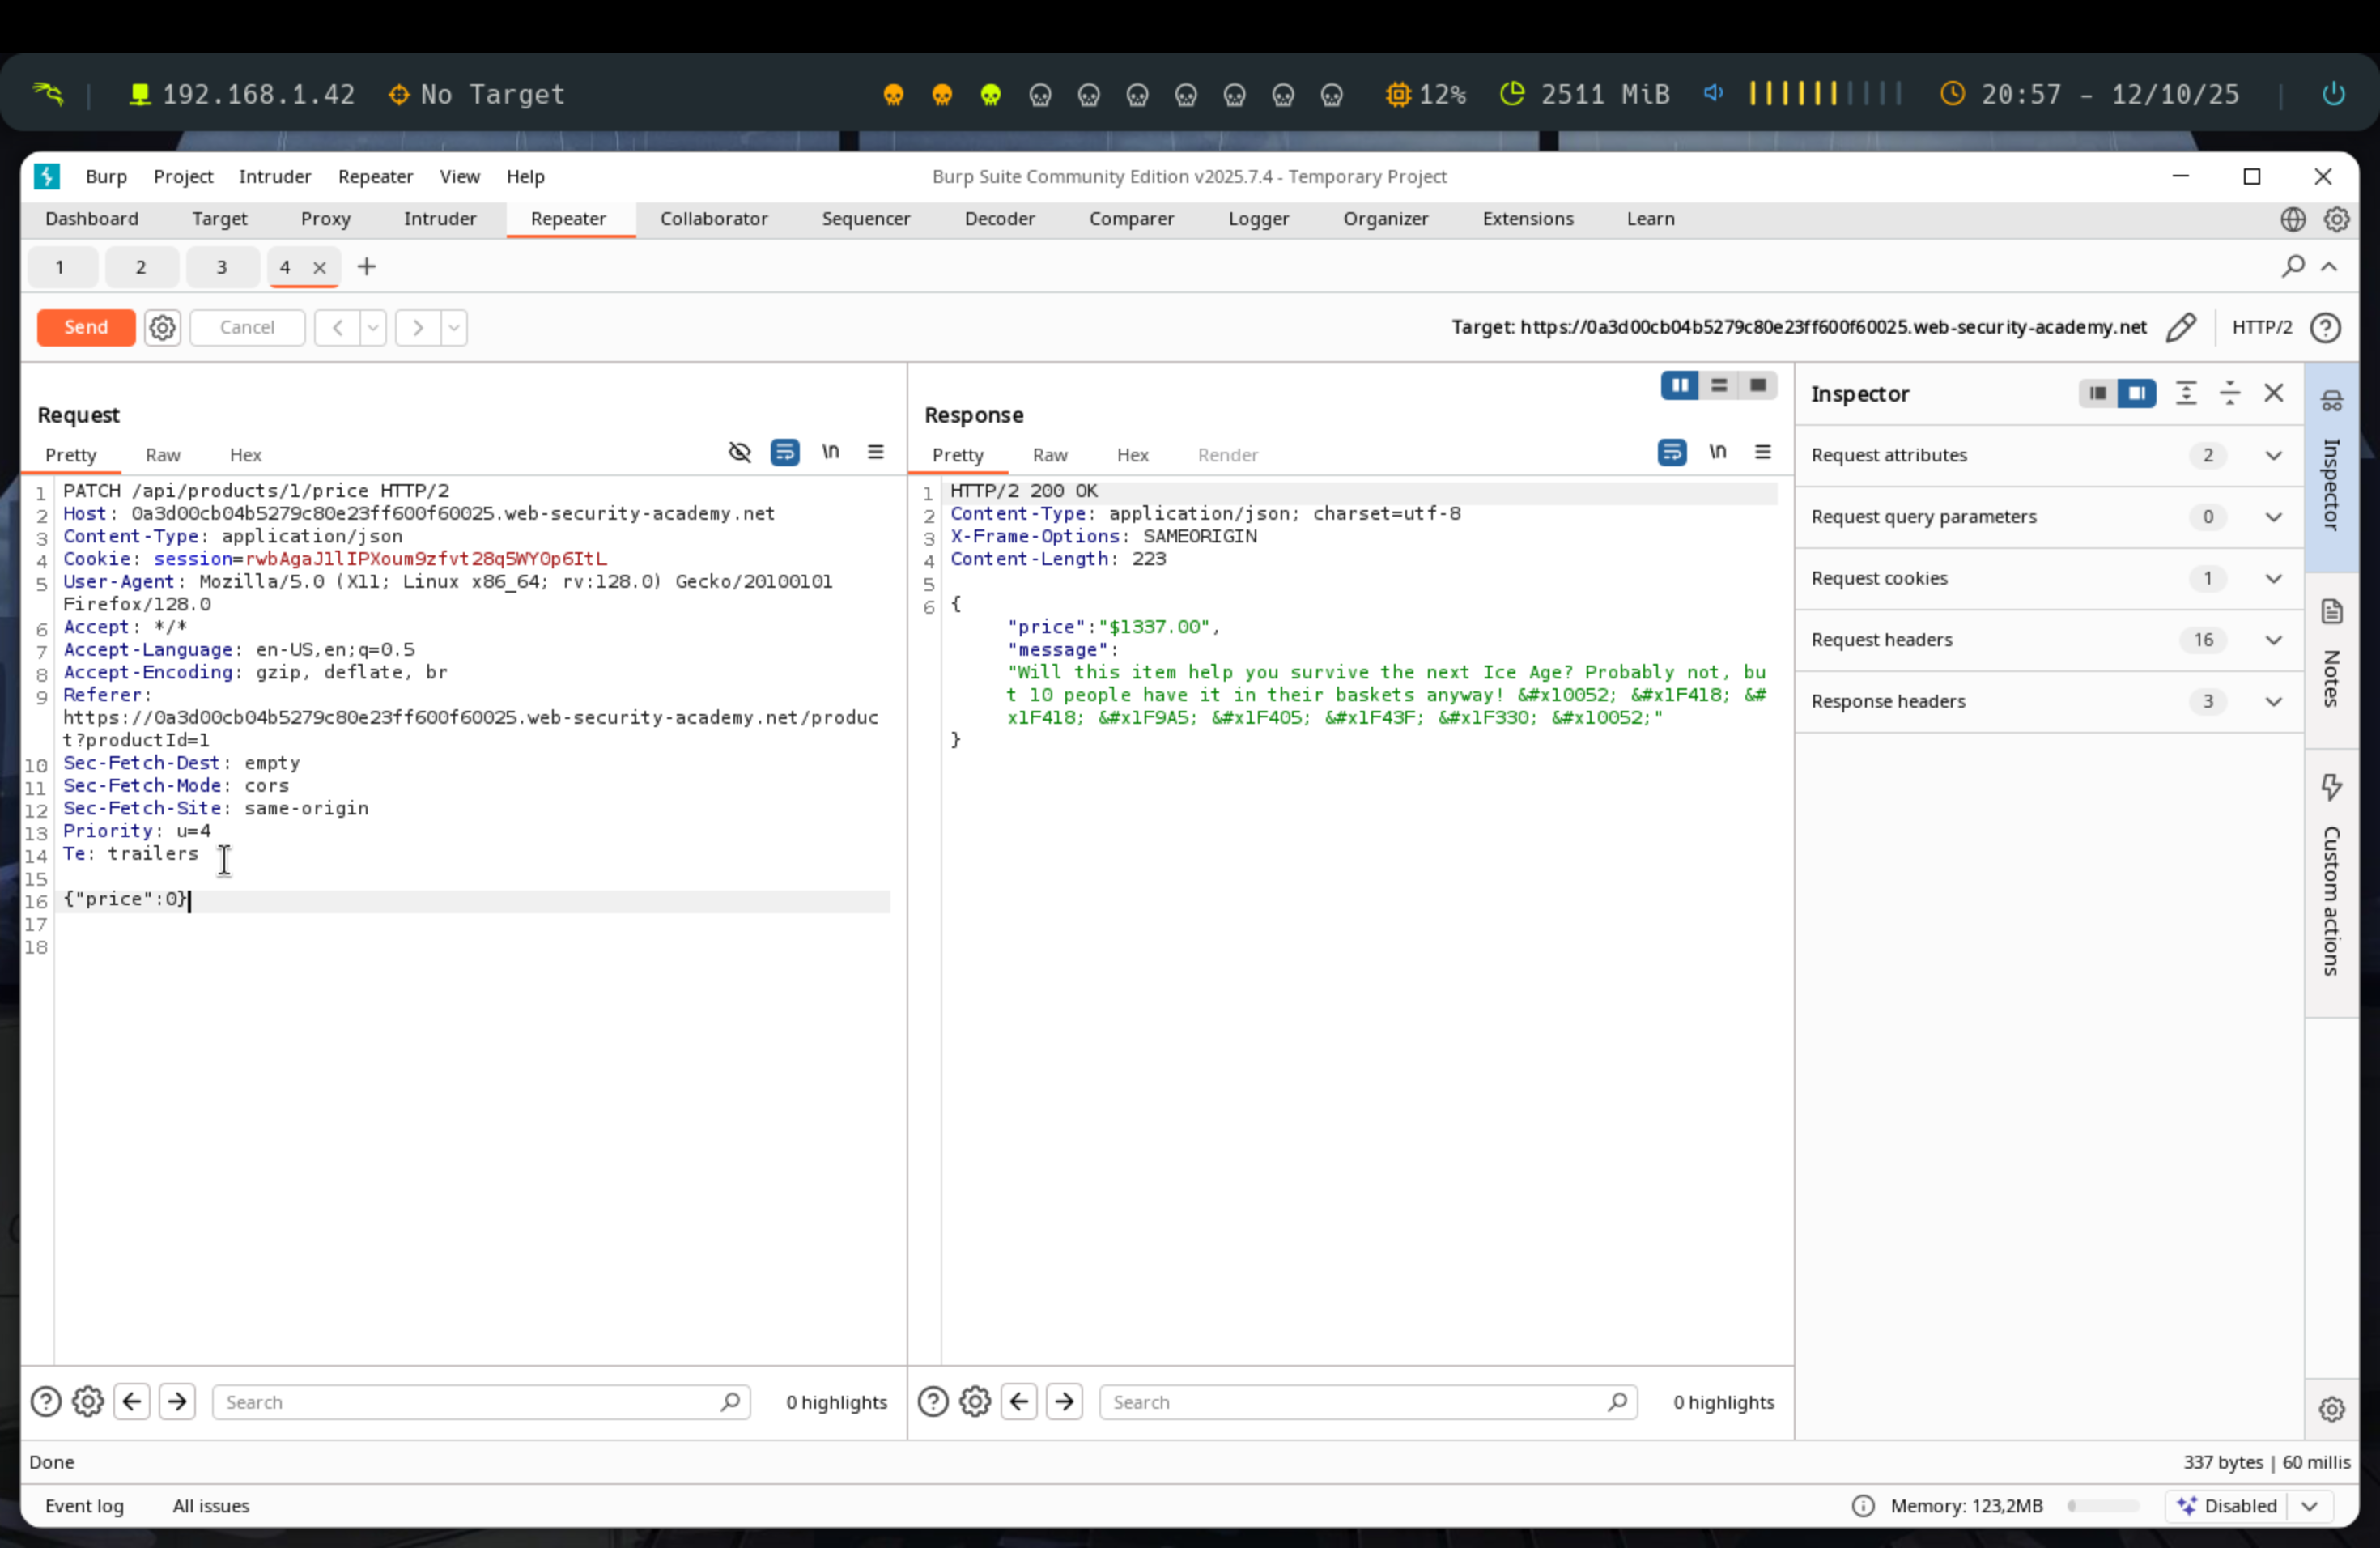Edit target with the pencil icon

click(x=2181, y=327)
